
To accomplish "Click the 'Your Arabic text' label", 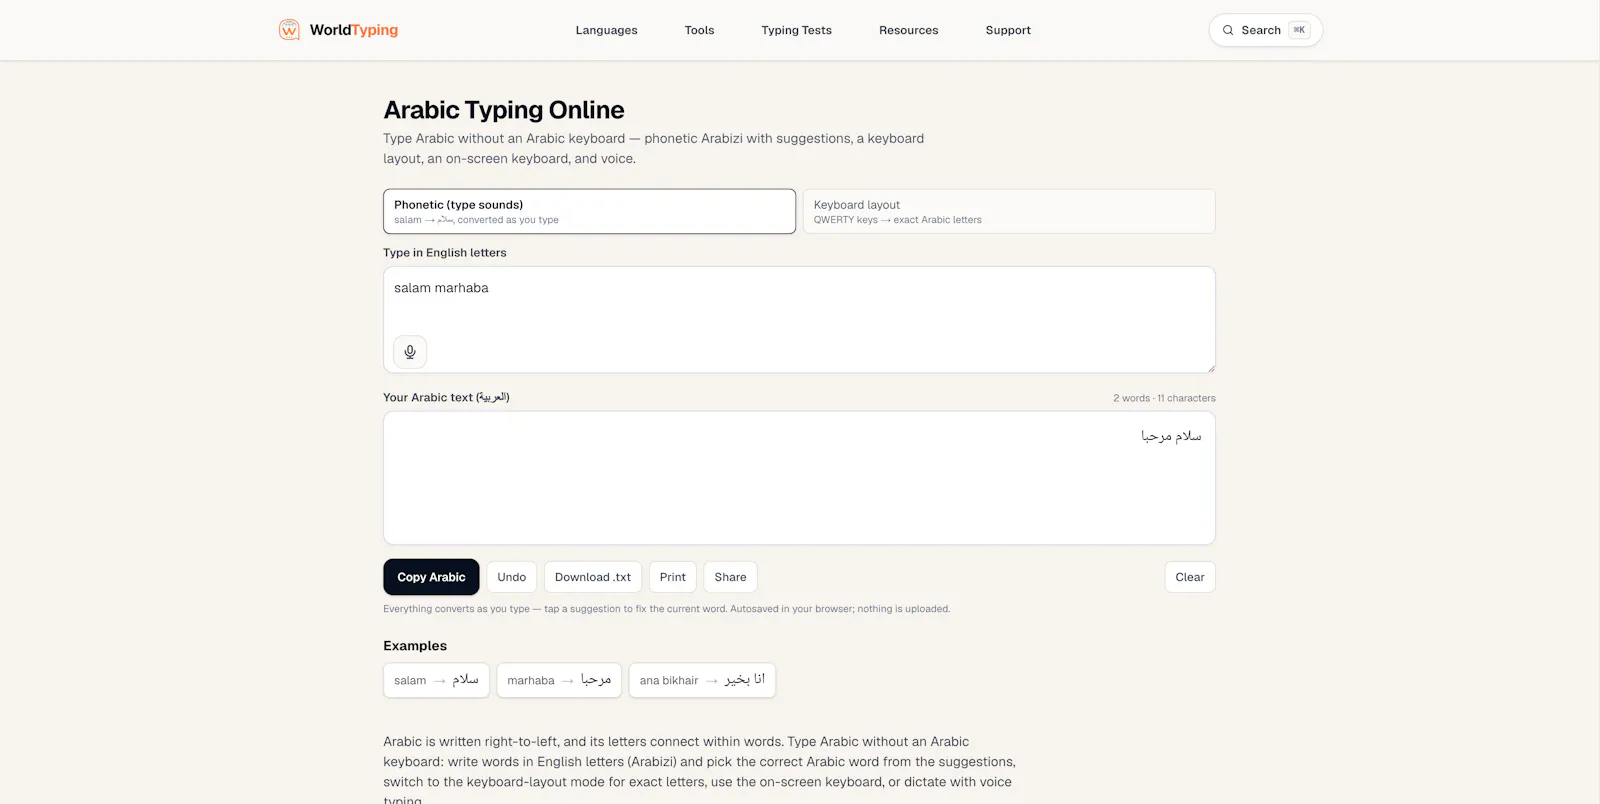I will pyautogui.click(x=446, y=397).
